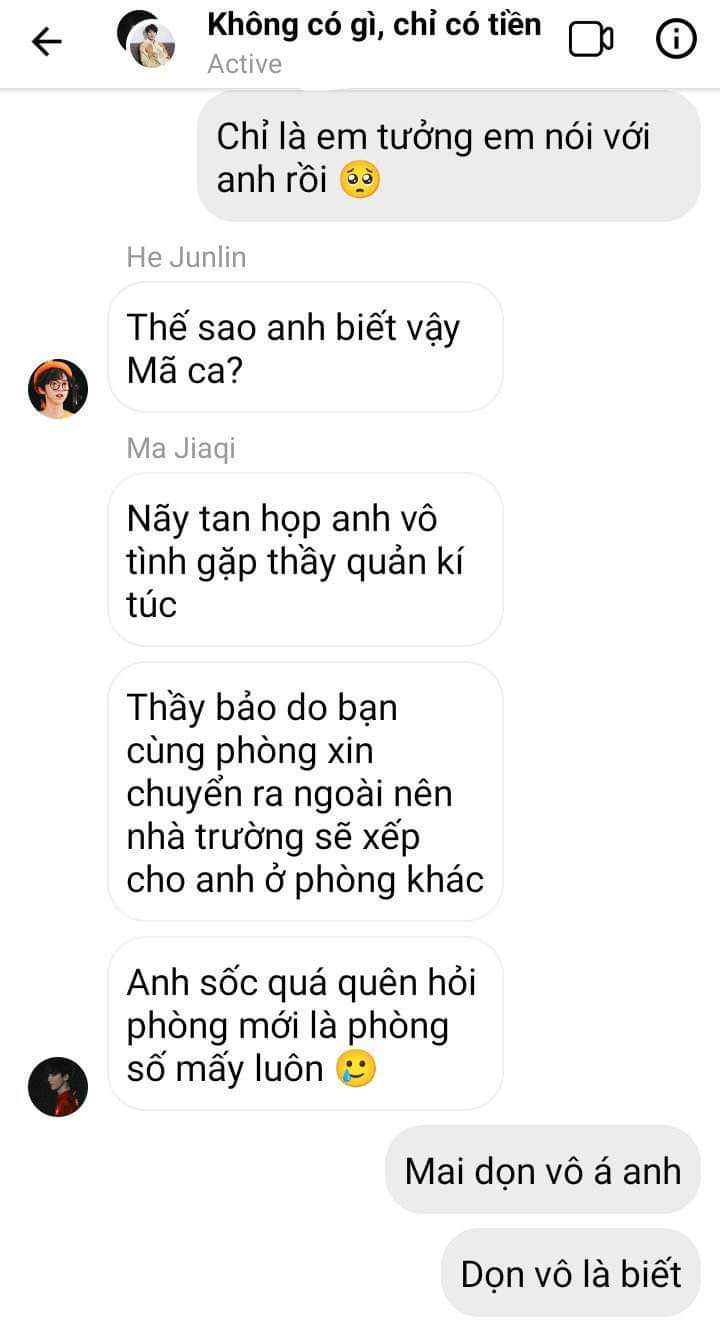Tap the sent message 'Mai dọn vô á anh'
Image resolution: width=720 pixels, height=1325 pixels.
(543, 1170)
